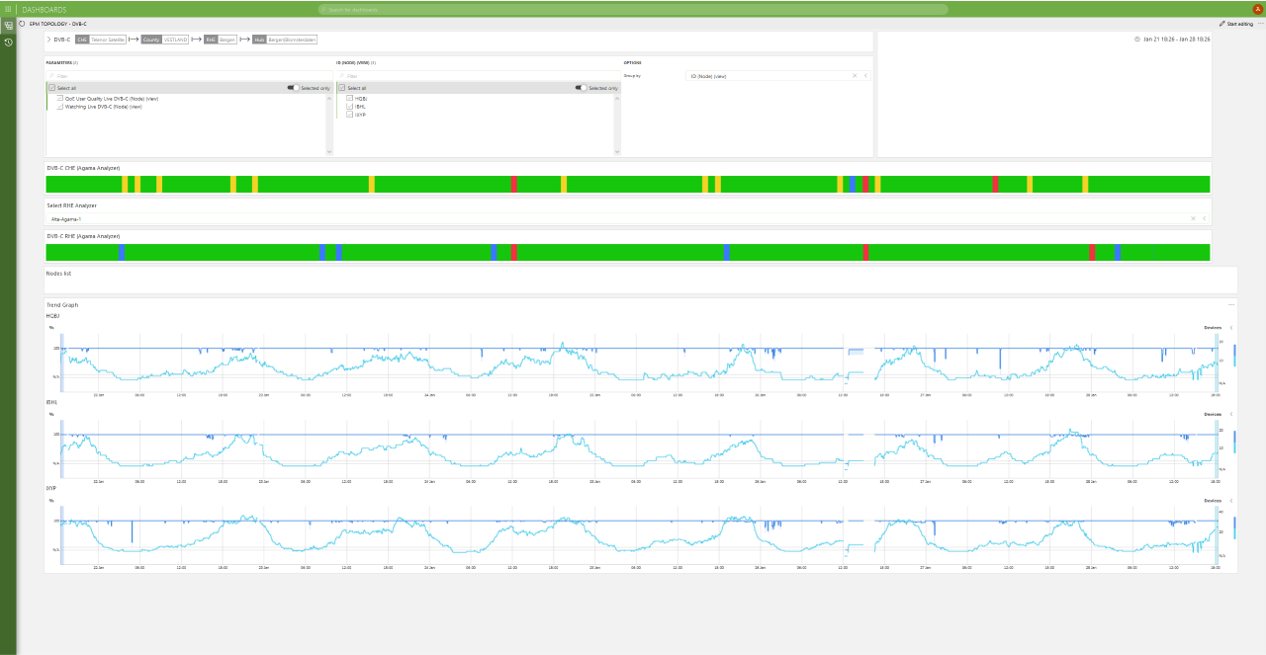
Task: Click the DVB-C CHE (Agama Analyzer) title
Action: [x=83, y=168]
